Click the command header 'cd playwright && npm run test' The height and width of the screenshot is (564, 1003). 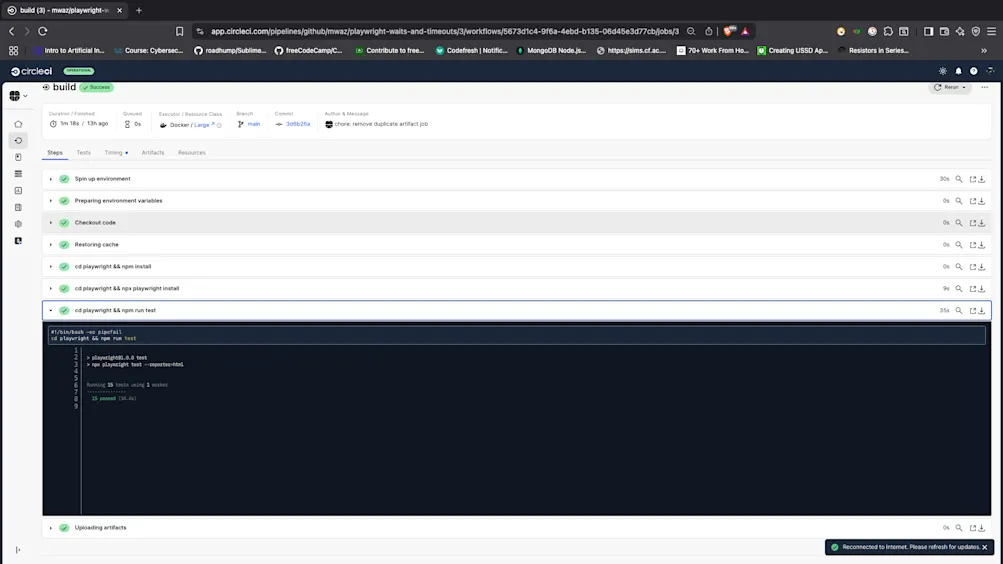click(x=115, y=310)
